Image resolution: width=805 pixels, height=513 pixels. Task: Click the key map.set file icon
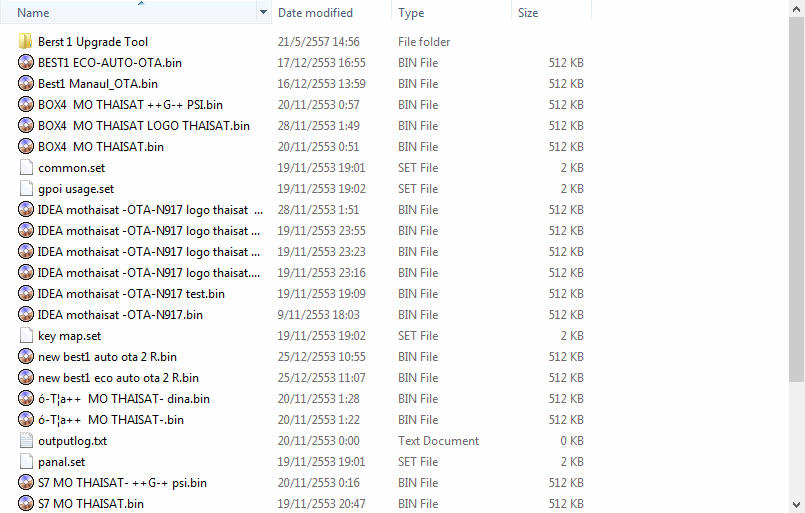point(26,336)
